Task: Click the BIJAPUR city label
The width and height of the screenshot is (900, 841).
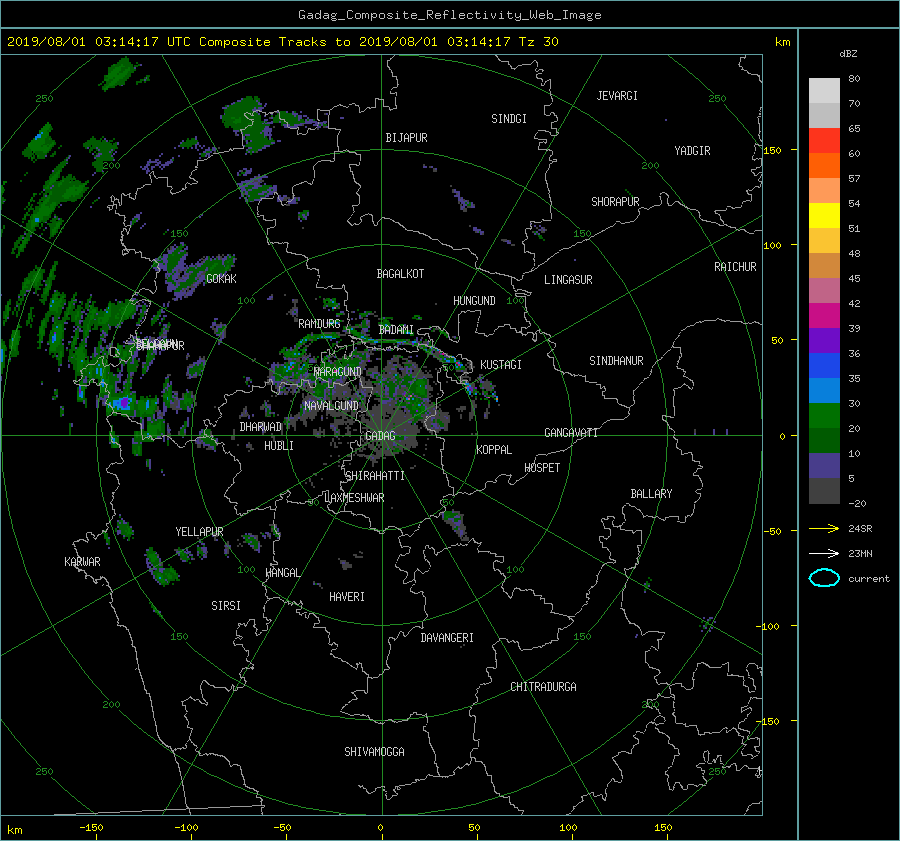Action: click(x=406, y=138)
